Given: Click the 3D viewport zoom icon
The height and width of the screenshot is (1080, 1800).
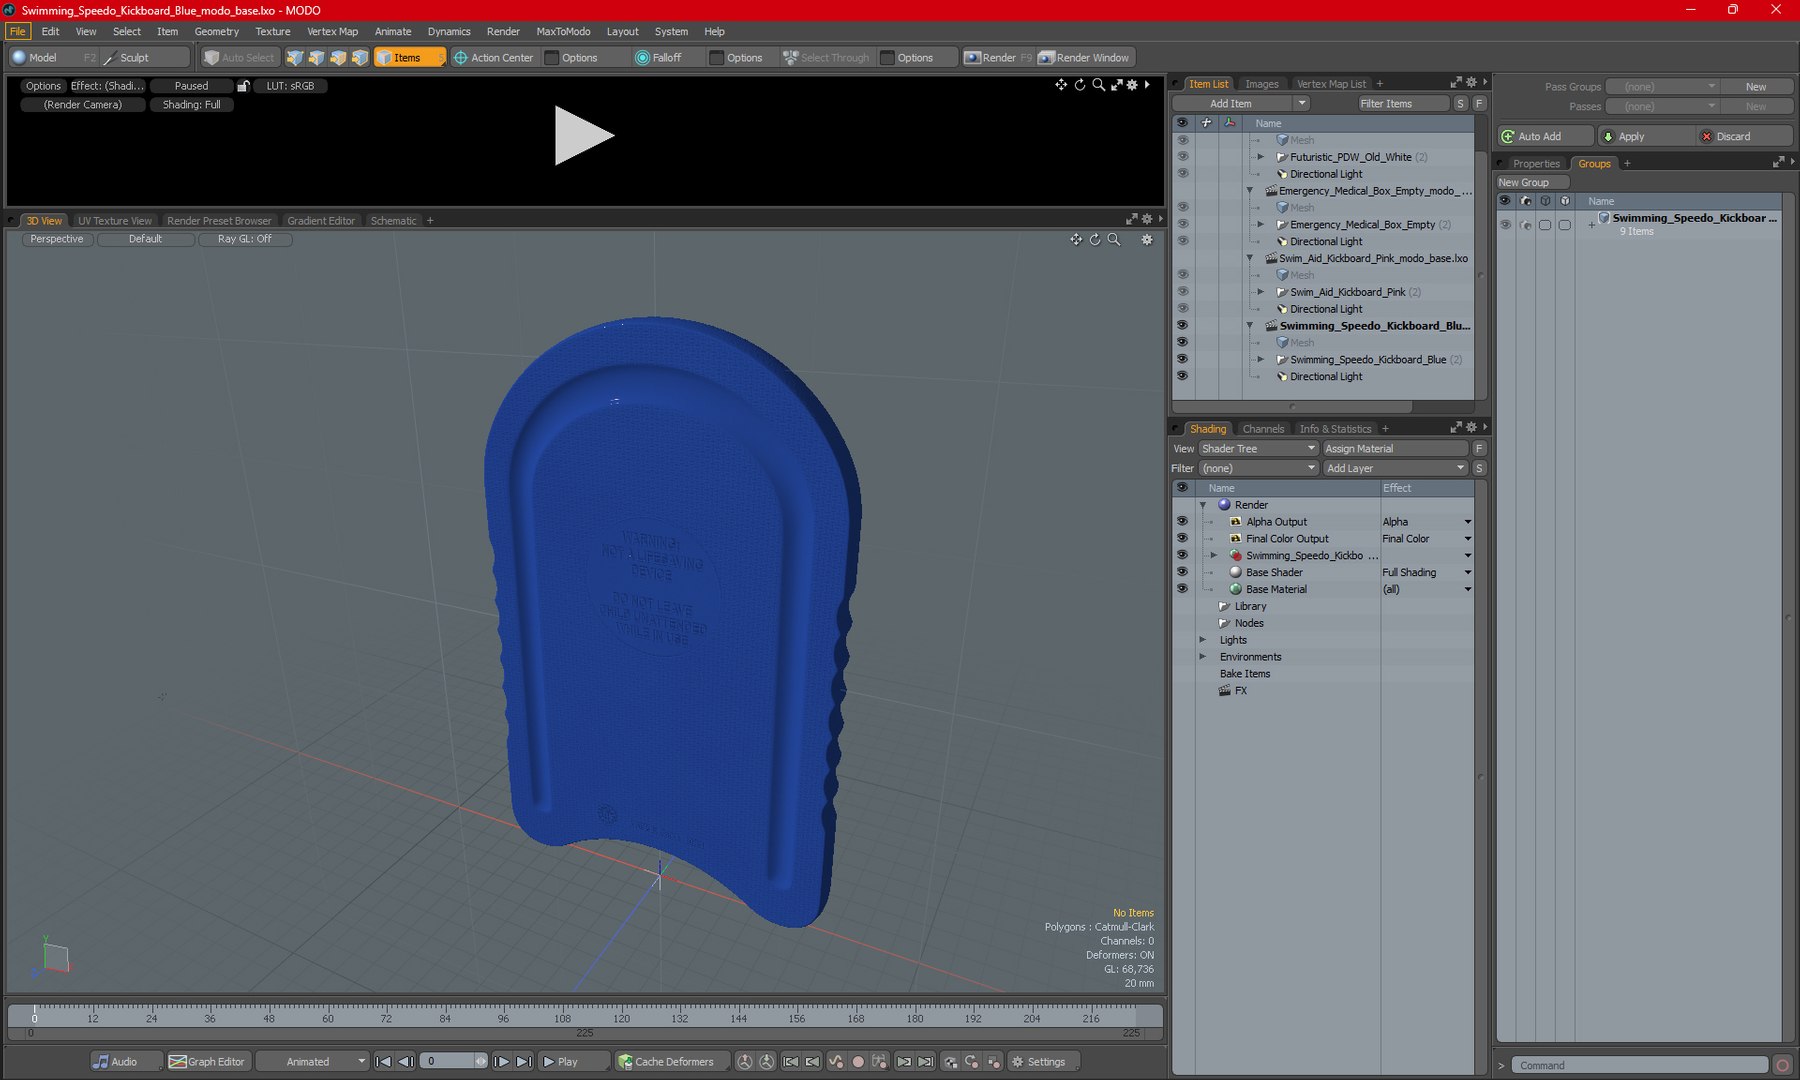Looking at the screenshot, I should pos(1114,240).
